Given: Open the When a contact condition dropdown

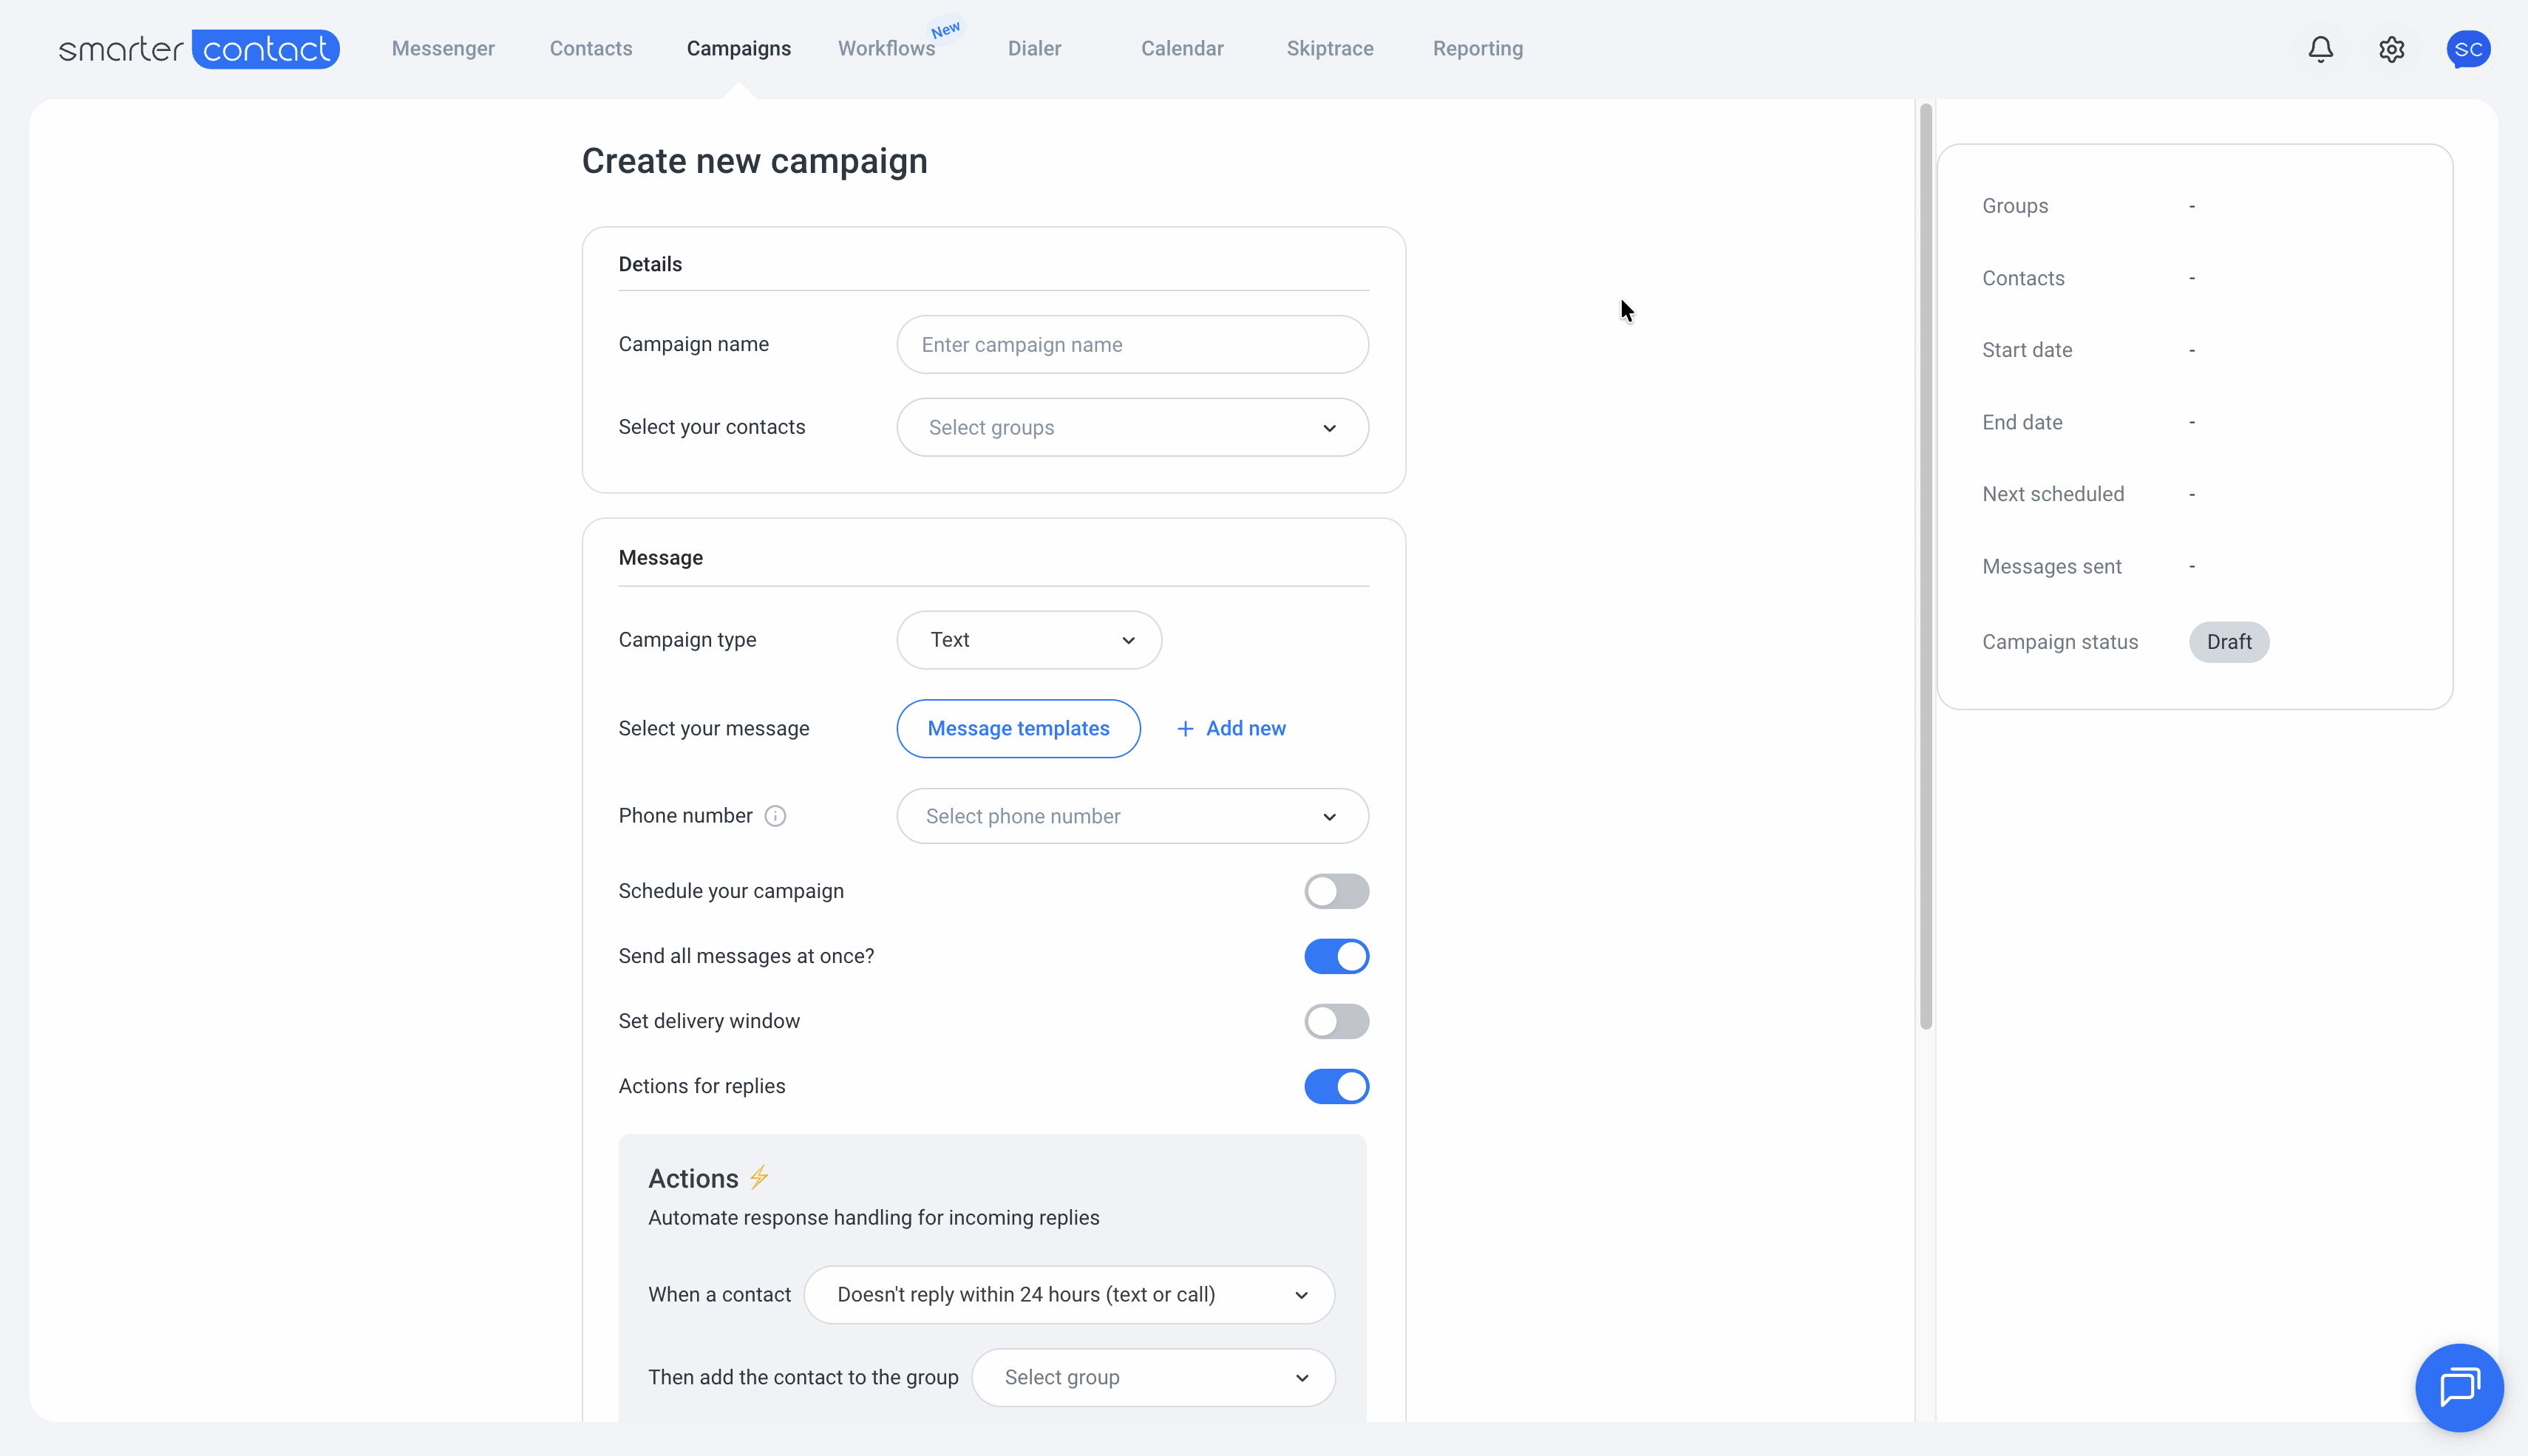Looking at the screenshot, I should (x=1069, y=1295).
